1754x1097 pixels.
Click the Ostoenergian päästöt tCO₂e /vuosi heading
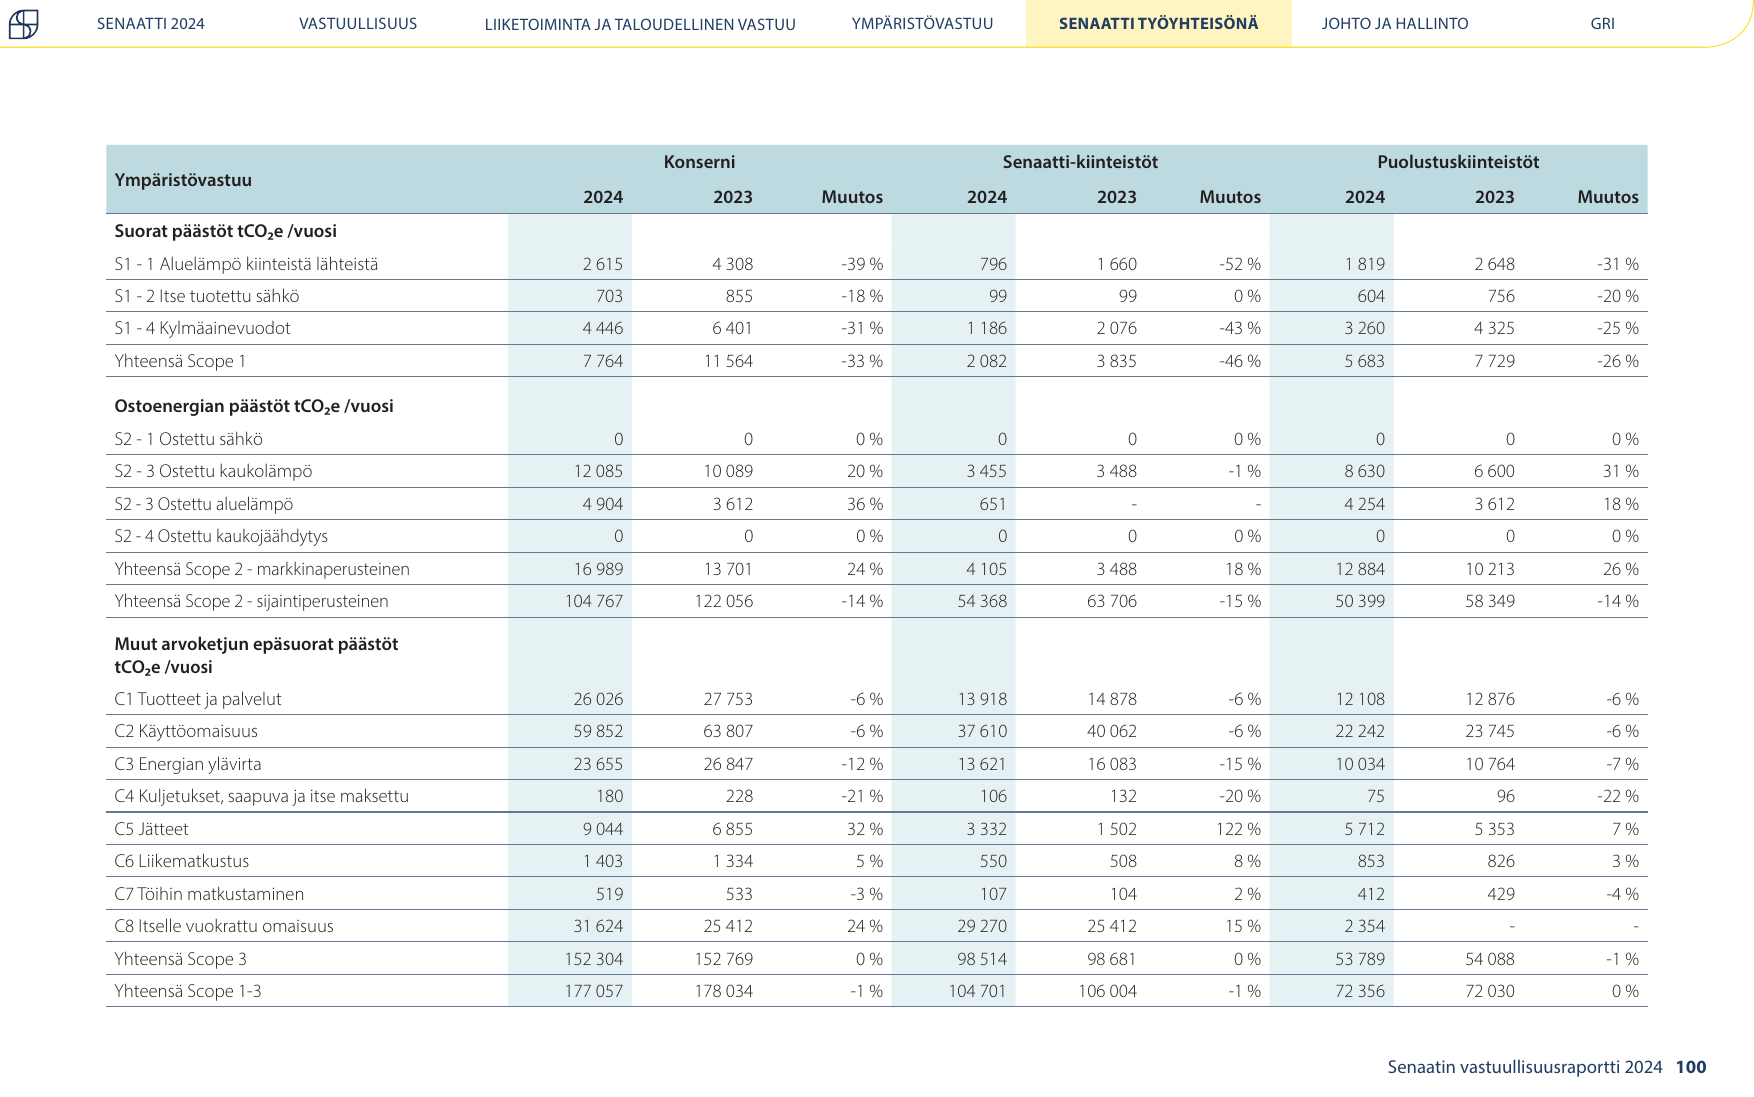pyautogui.click(x=254, y=406)
